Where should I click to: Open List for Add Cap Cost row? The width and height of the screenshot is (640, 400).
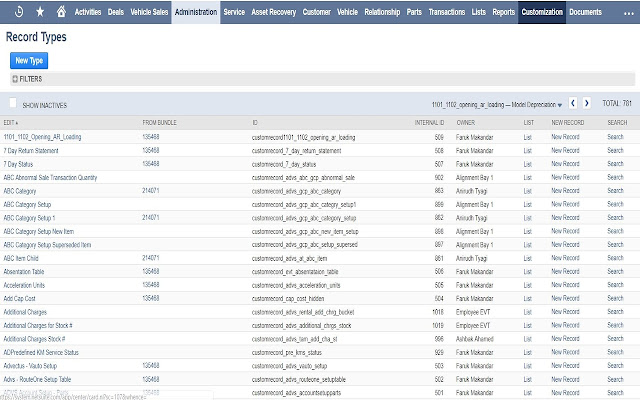click(527, 298)
